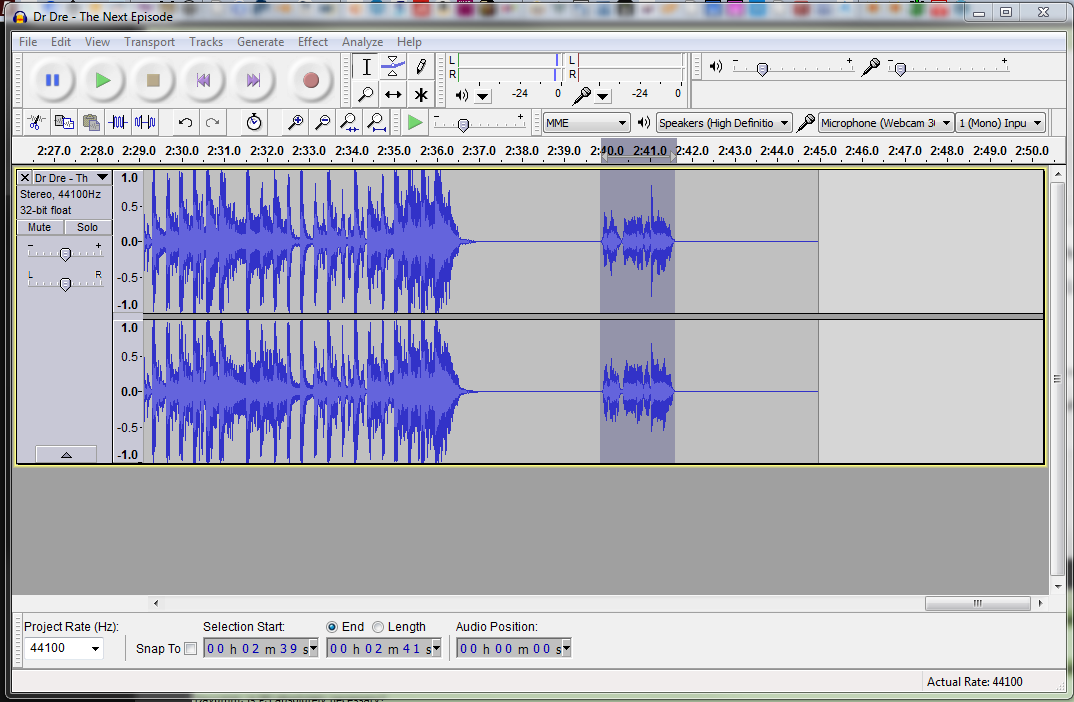1074x702 pixels.
Task: Enable the Snap To checkbox
Action: pyautogui.click(x=190, y=649)
